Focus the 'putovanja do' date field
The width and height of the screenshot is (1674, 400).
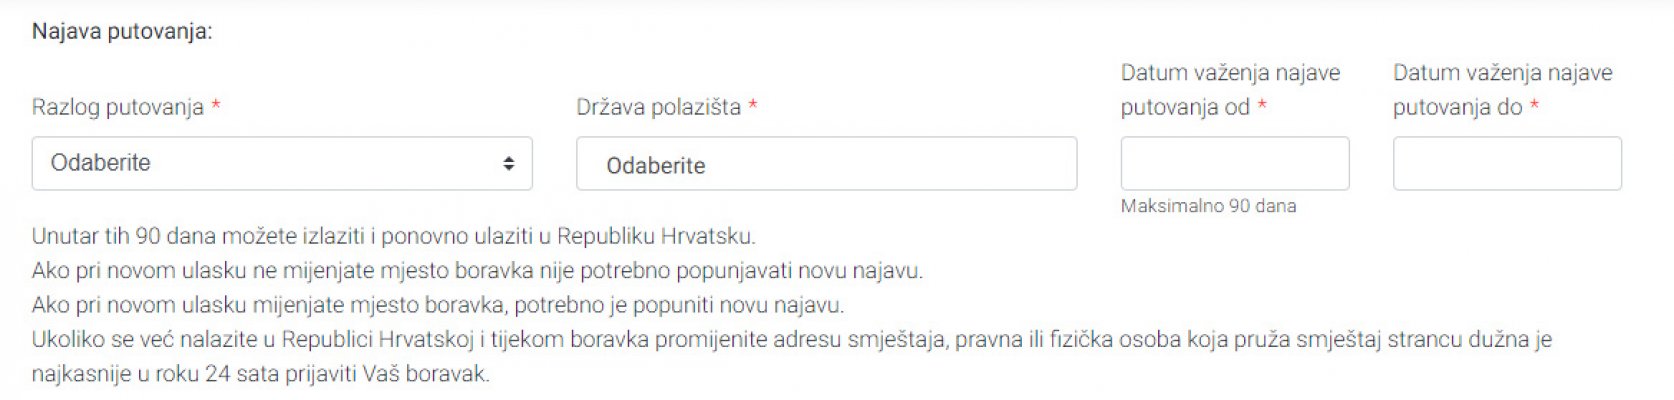(1506, 164)
